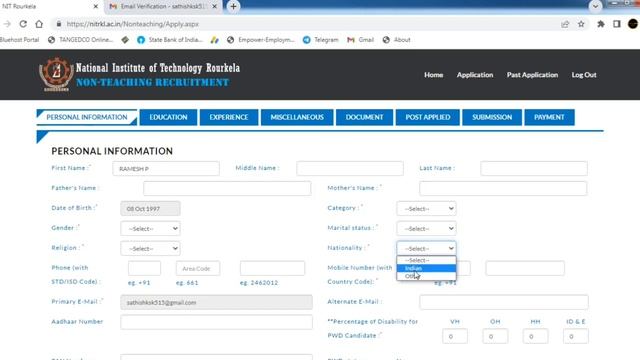The width and height of the screenshot is (640, 360).
Task: Open the Empower-Employment bookmark
Action: click(261, 40)
